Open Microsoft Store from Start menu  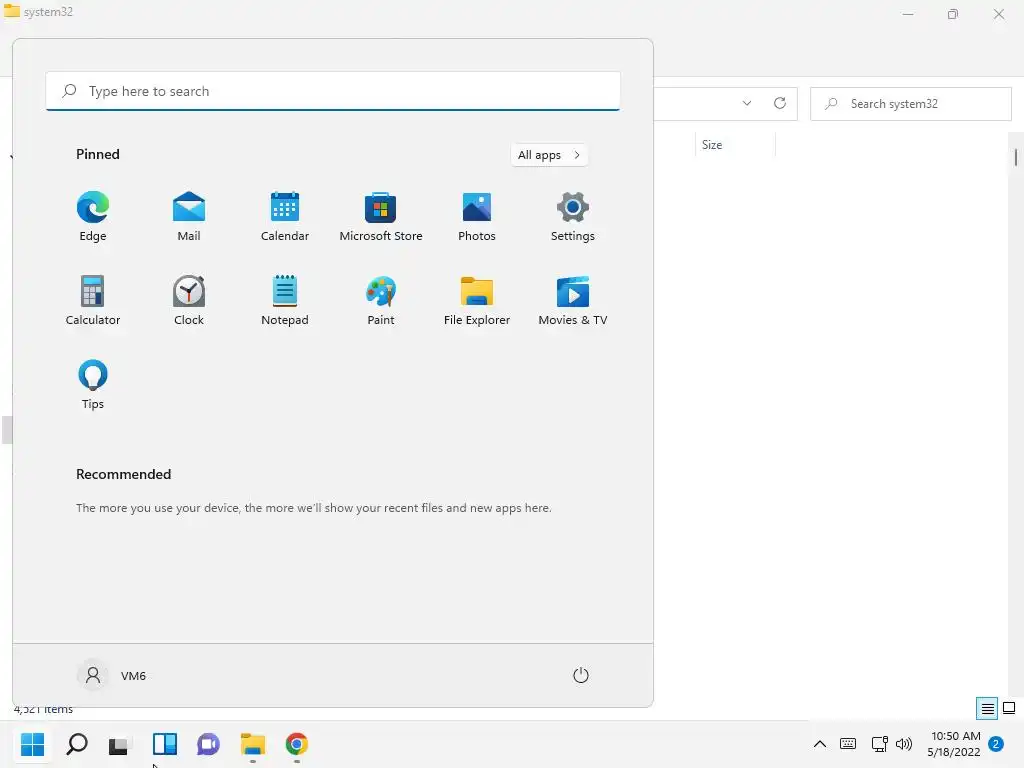tap(381, 217)
